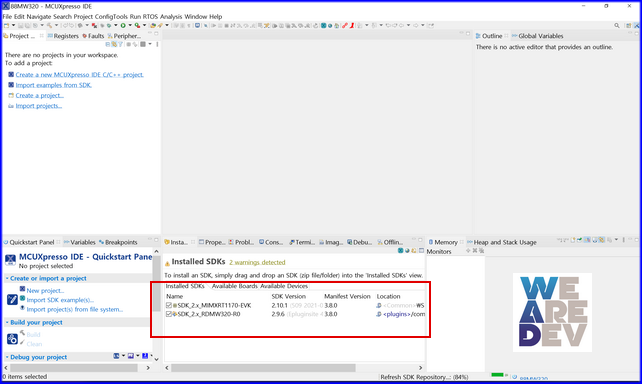
Task: Uncheck SDK_2.x_MIMXRT1170-EVK checkbox
Action: click(x=169, y=305)
